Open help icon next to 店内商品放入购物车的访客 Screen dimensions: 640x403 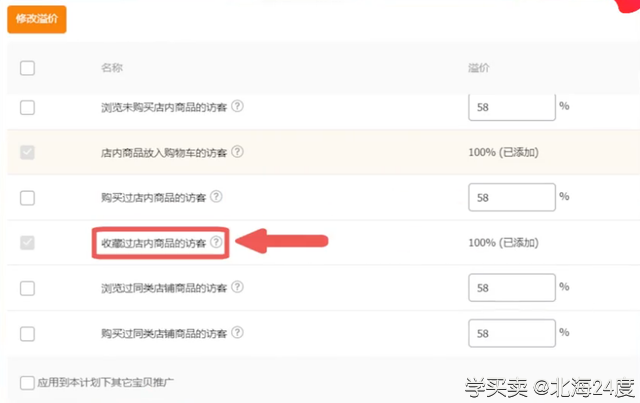pyautogui.click(x=237, y=152)
